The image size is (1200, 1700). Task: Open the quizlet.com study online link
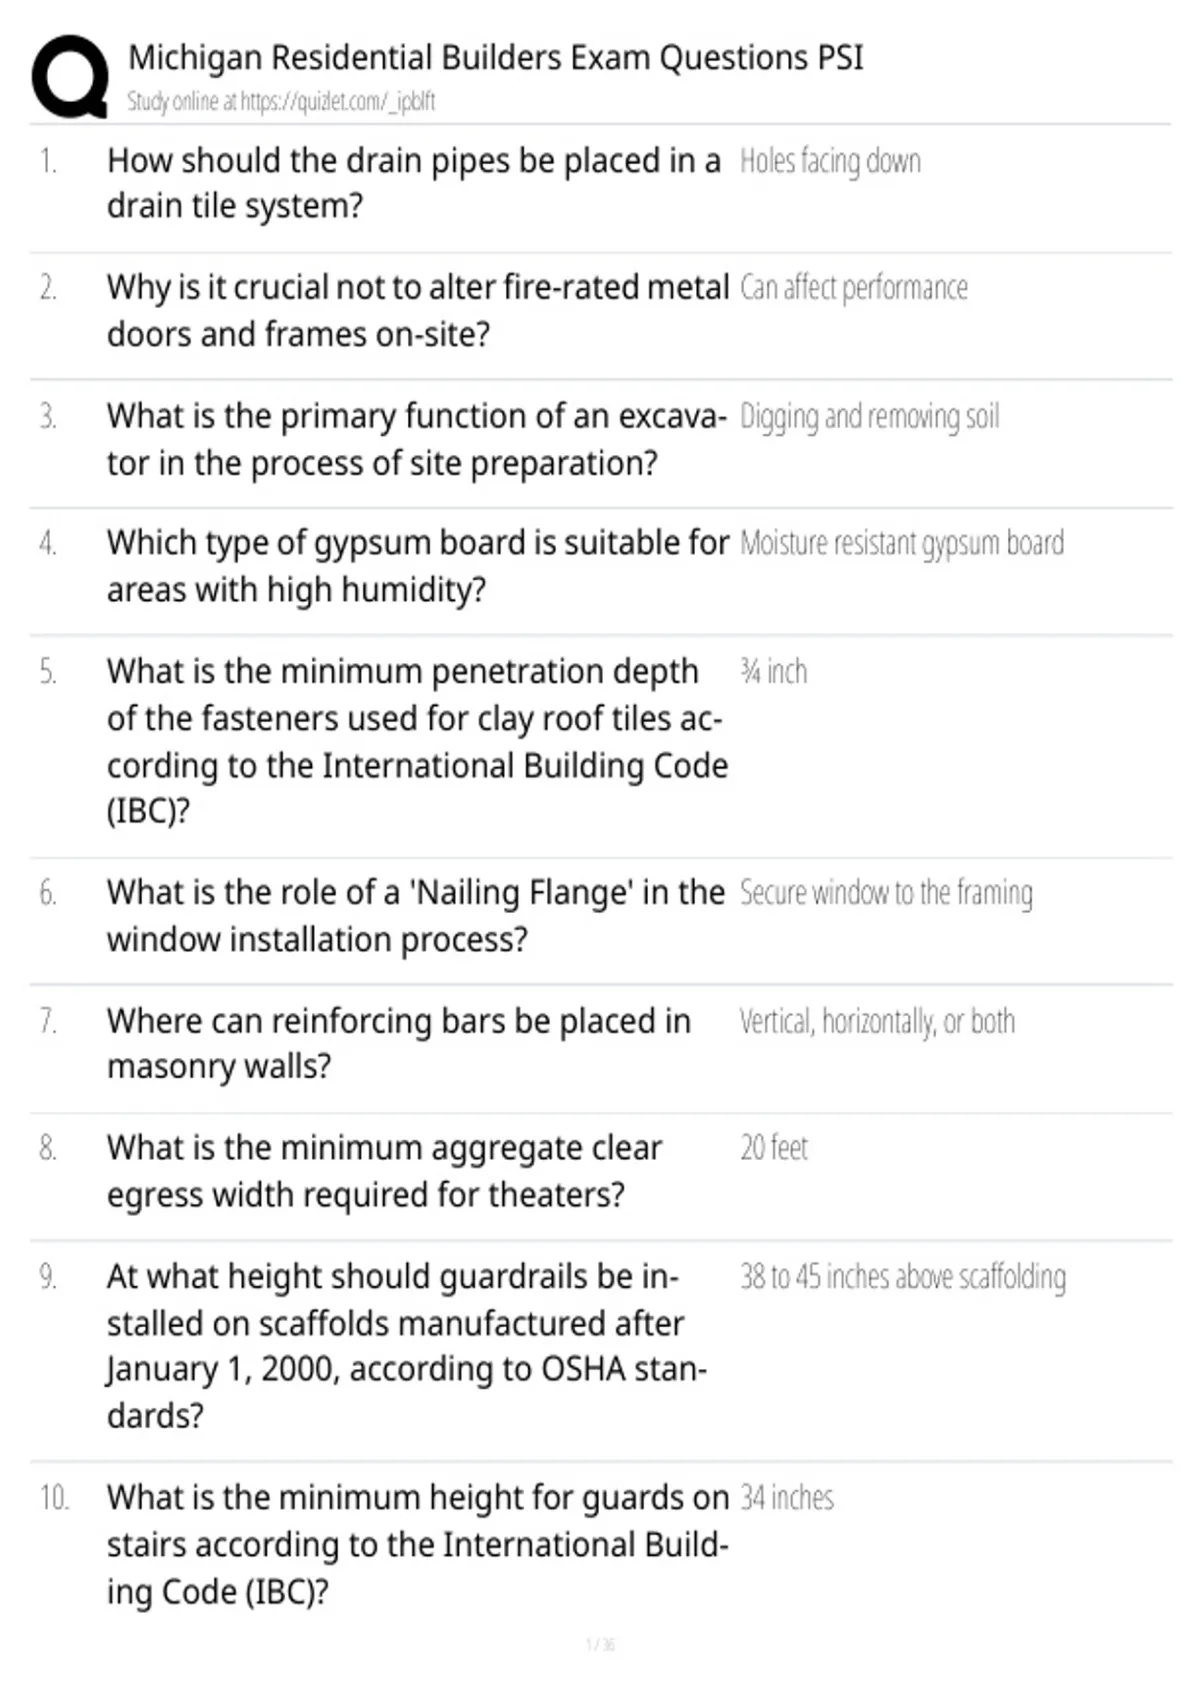tap(281, 101)
